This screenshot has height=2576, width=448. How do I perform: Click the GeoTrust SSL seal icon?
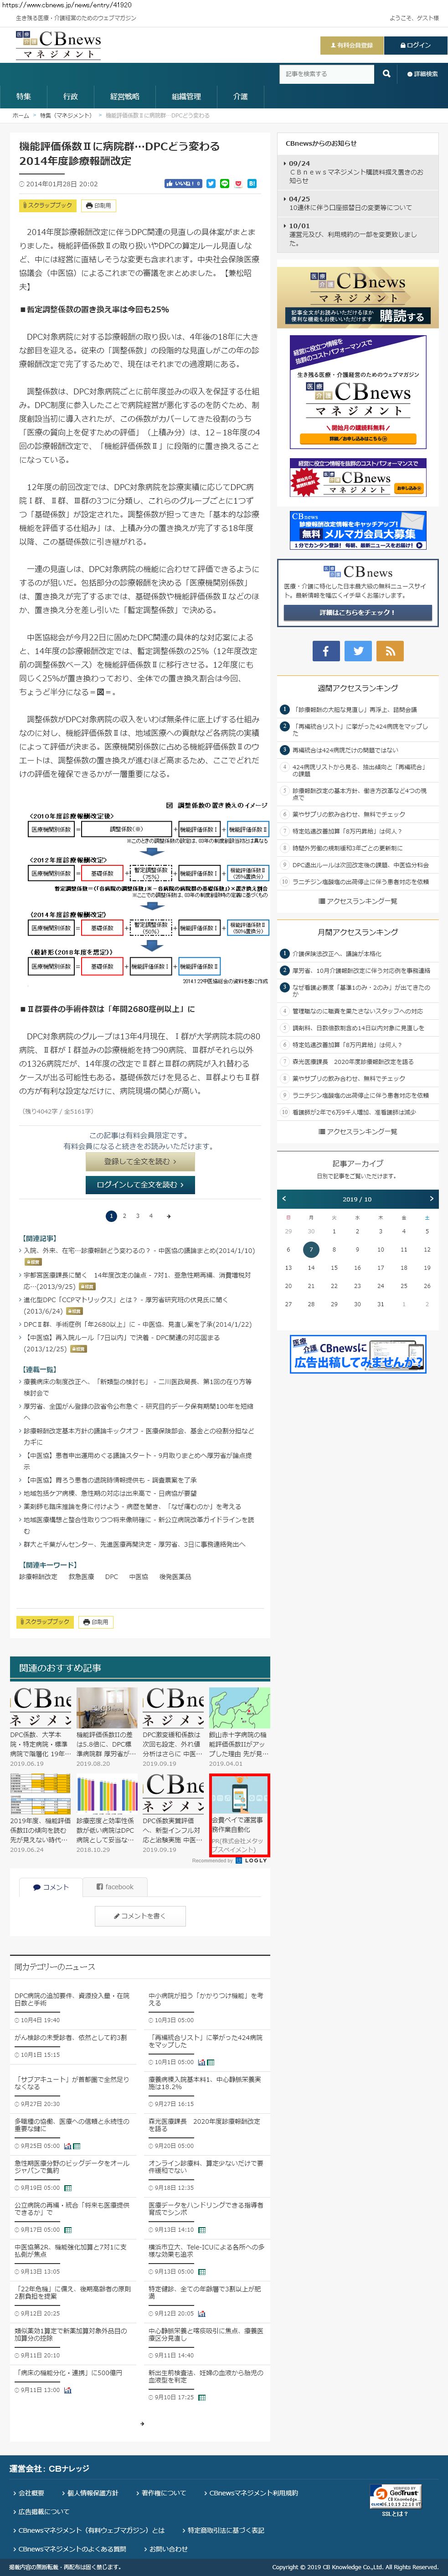(x=395, y=2496)
